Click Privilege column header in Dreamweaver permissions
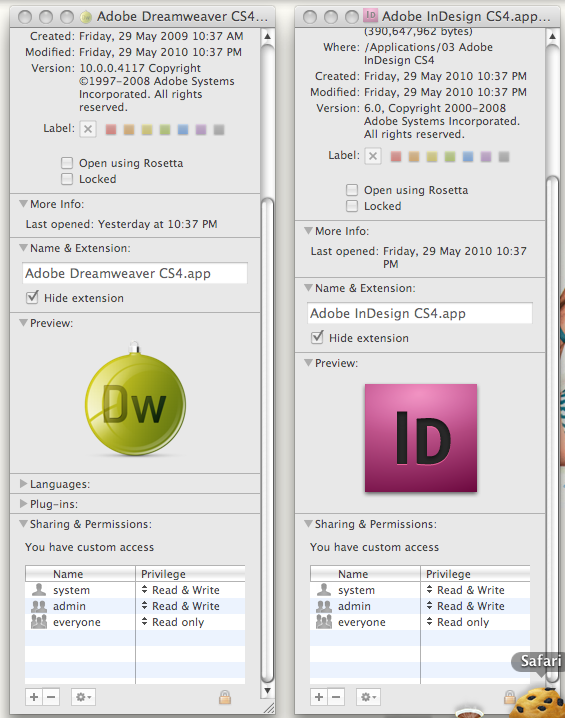 click(x=190, y=574)
